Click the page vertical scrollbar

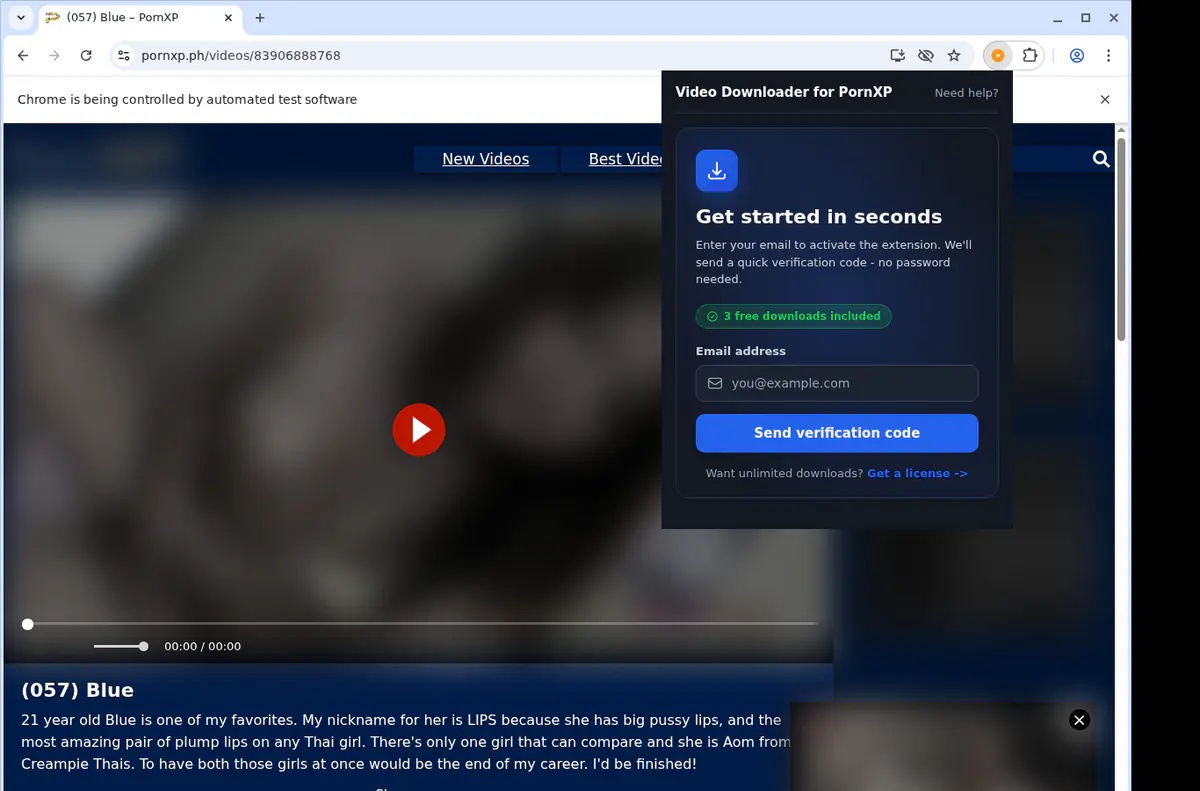(1122, 240)
